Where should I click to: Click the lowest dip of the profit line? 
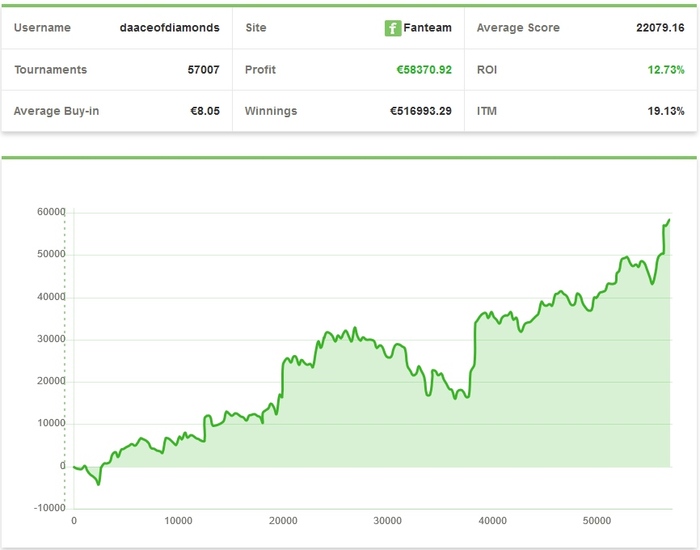point(99,484)
